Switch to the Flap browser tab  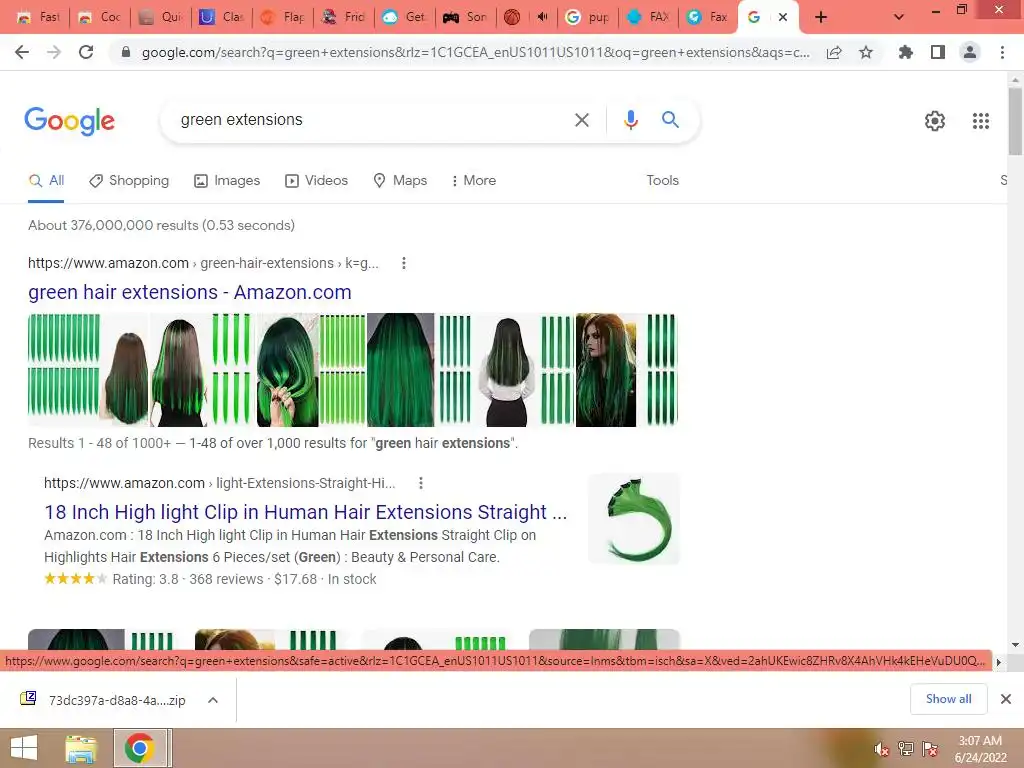coord(283,17)
